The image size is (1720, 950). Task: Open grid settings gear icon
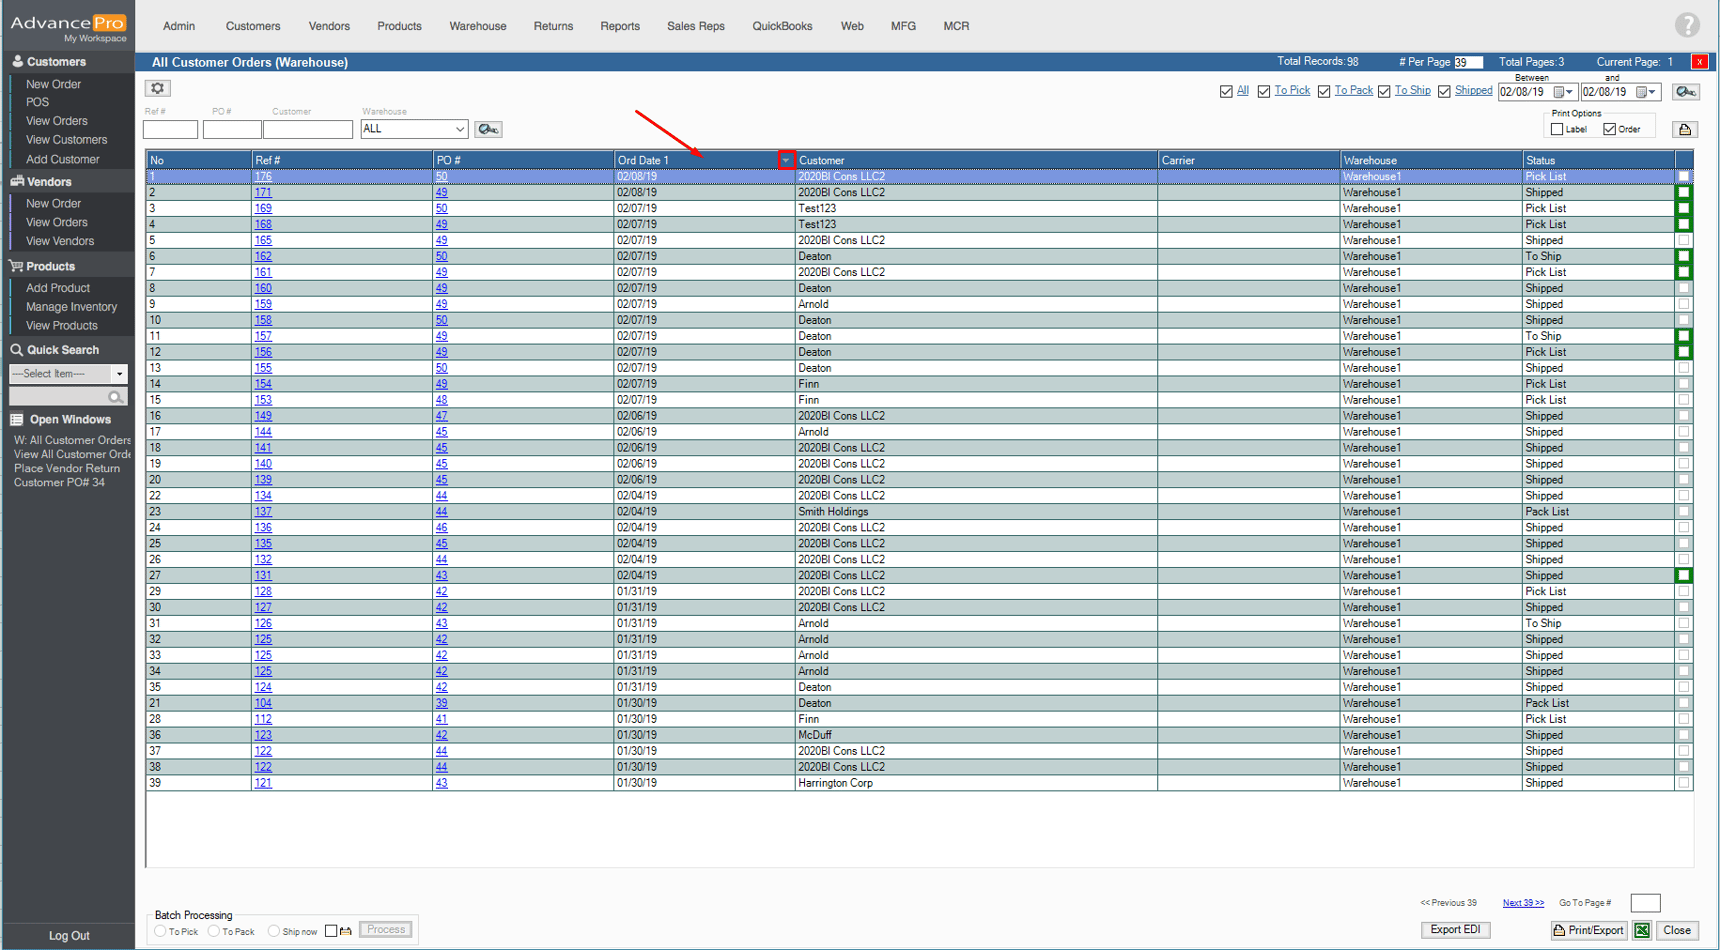click(x=157, y=88)
